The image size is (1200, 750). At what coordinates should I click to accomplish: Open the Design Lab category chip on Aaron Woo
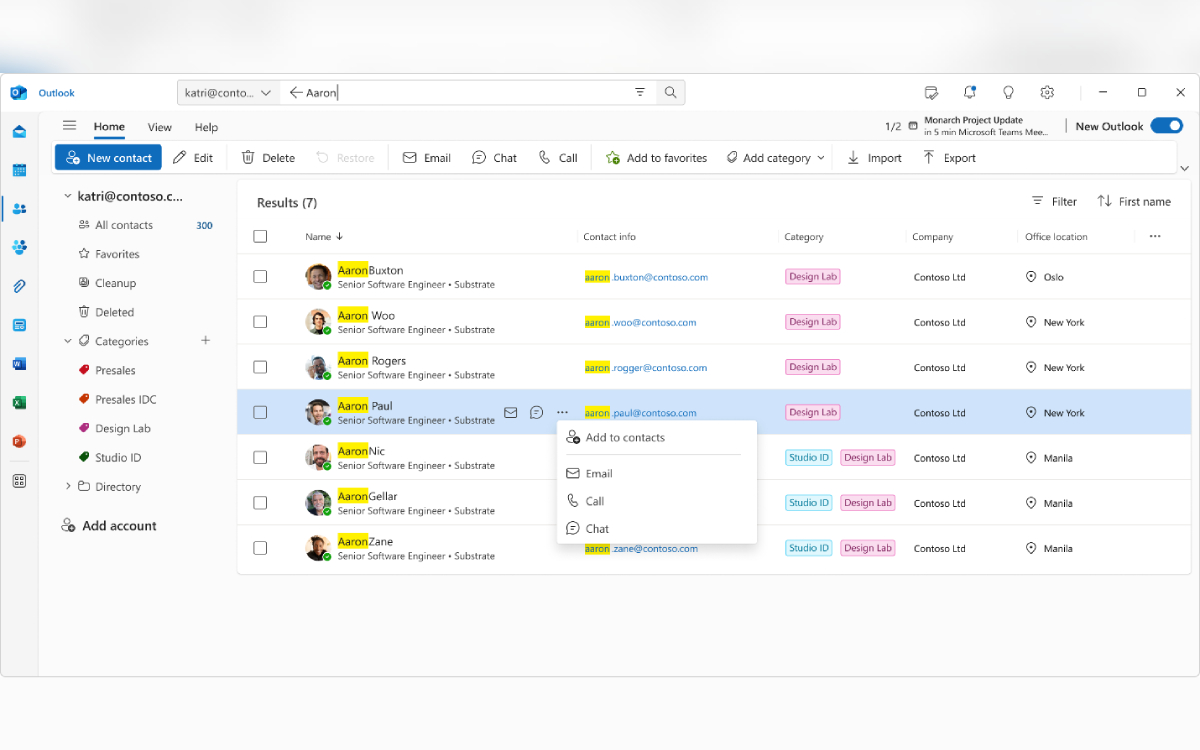pyautogui.click(x=812, y=321)
